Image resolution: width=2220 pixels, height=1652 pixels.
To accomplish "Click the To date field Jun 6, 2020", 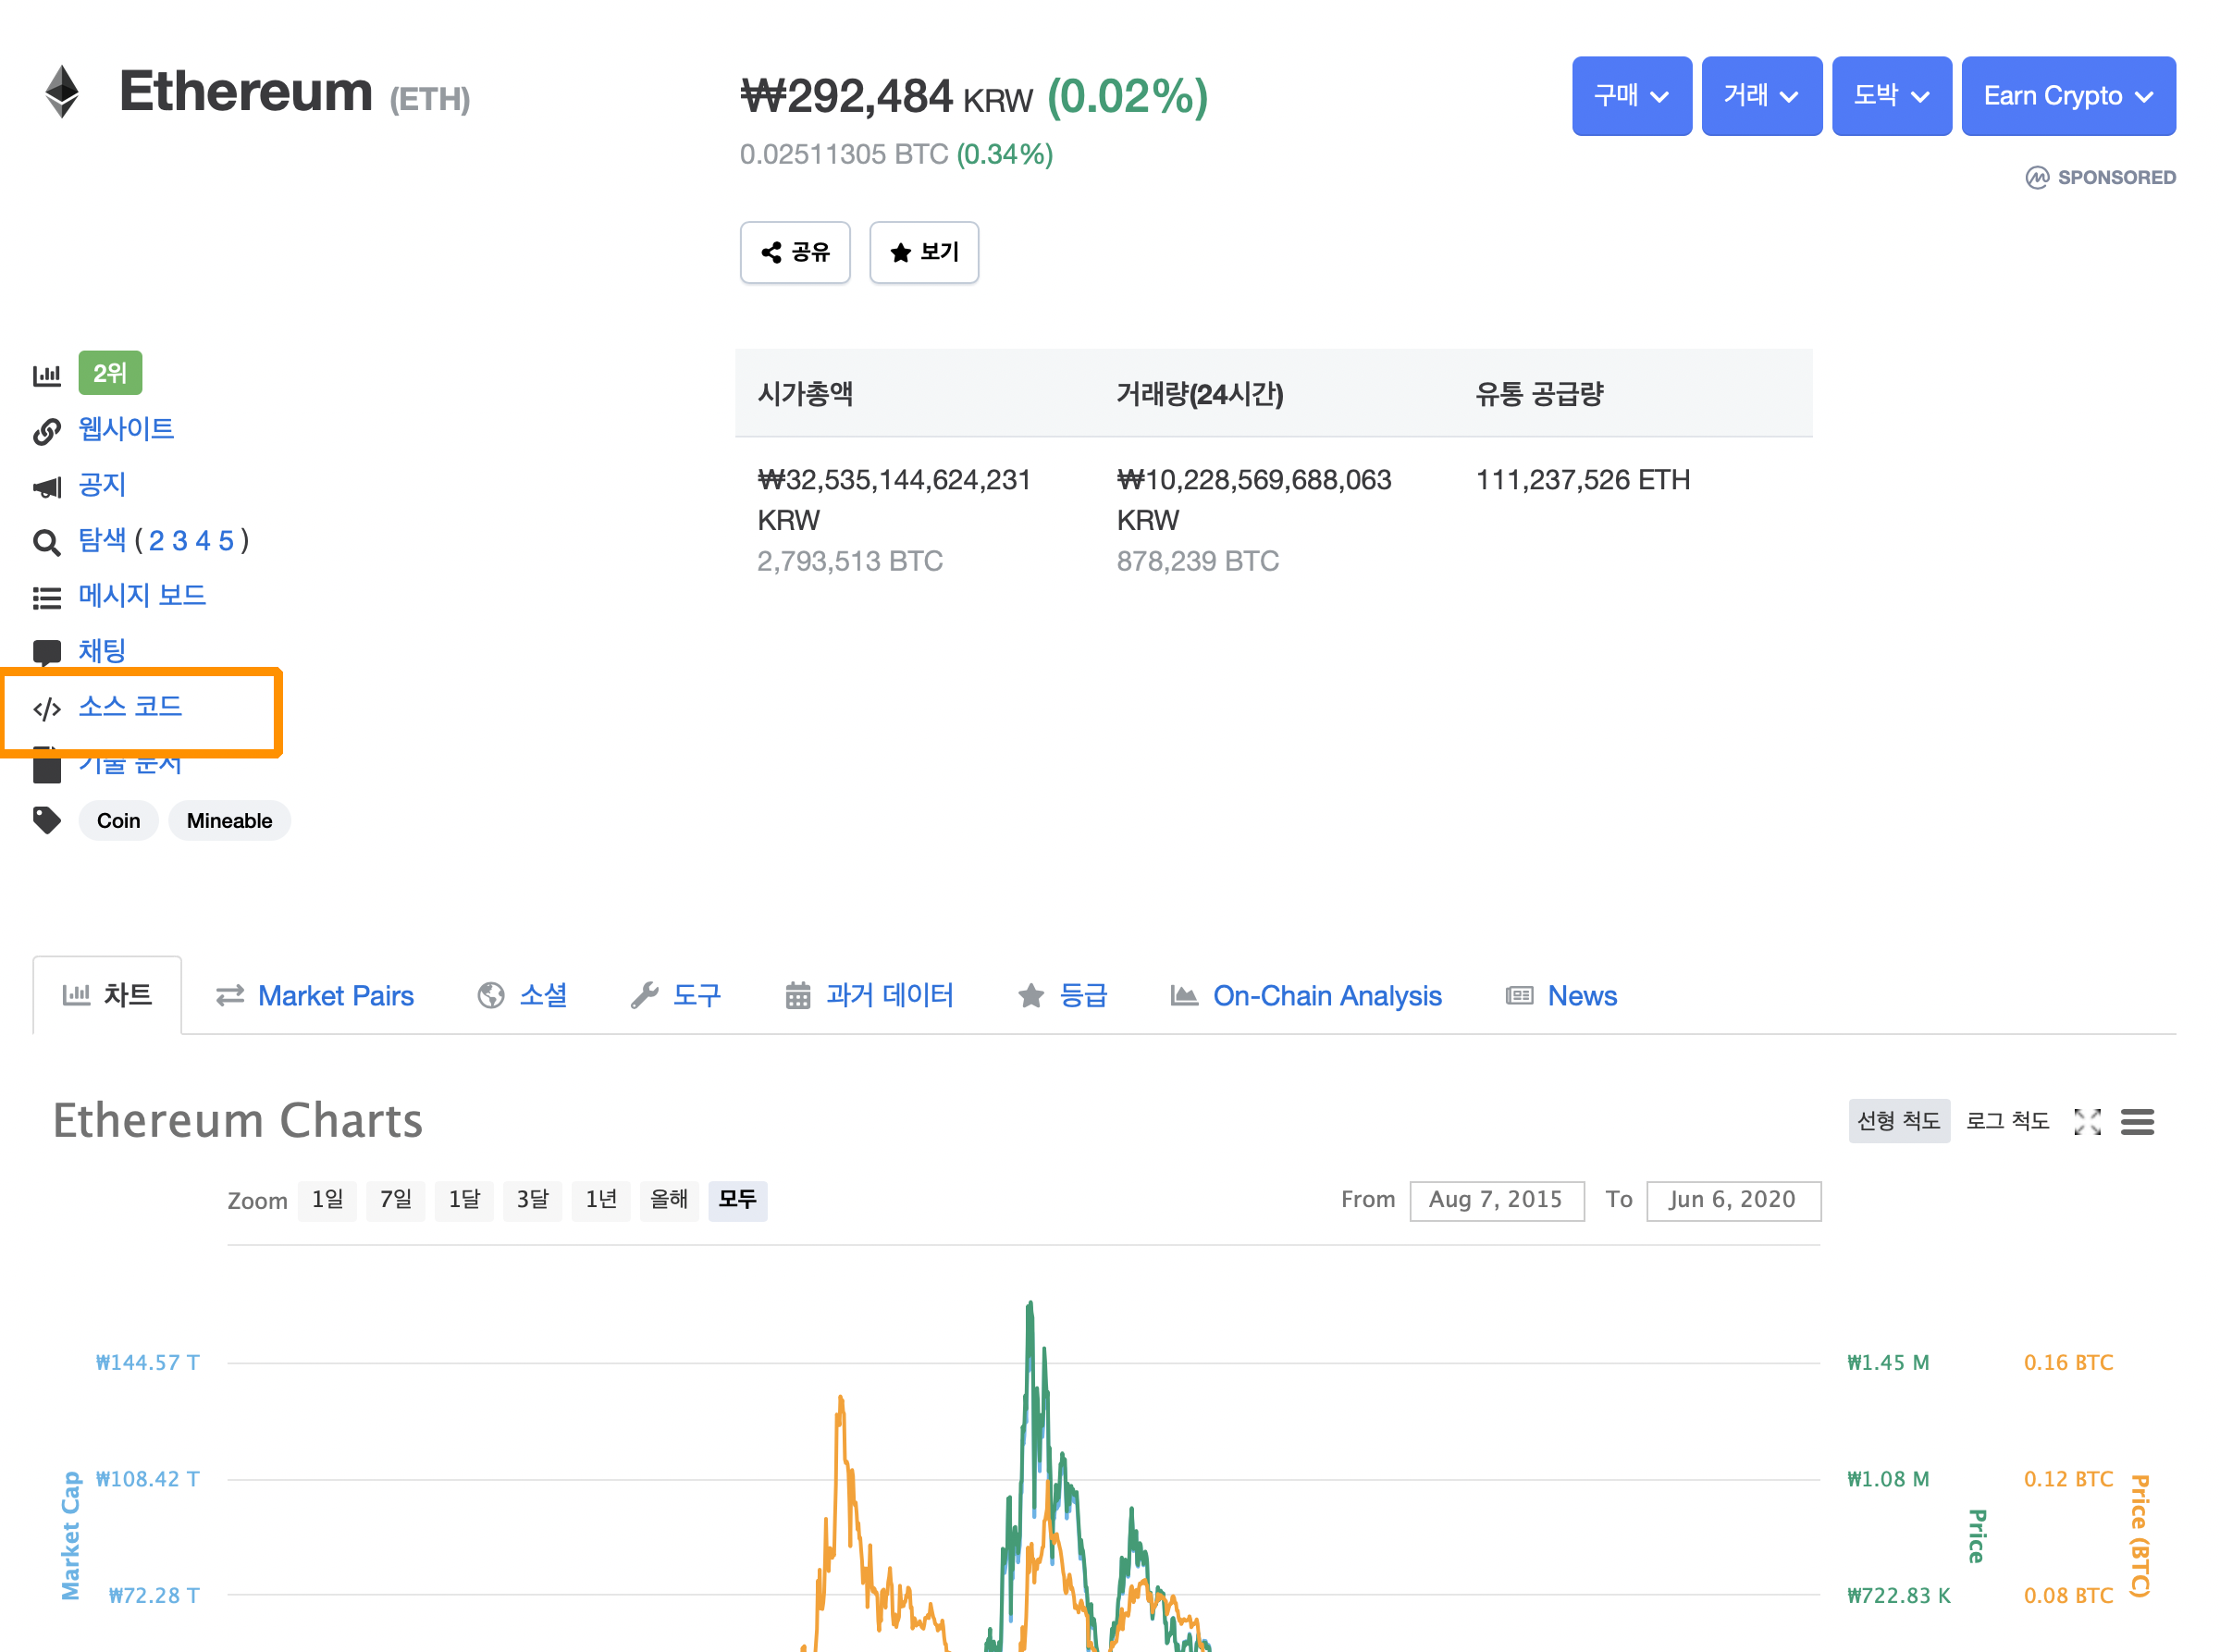I will coord(1733,1200).
